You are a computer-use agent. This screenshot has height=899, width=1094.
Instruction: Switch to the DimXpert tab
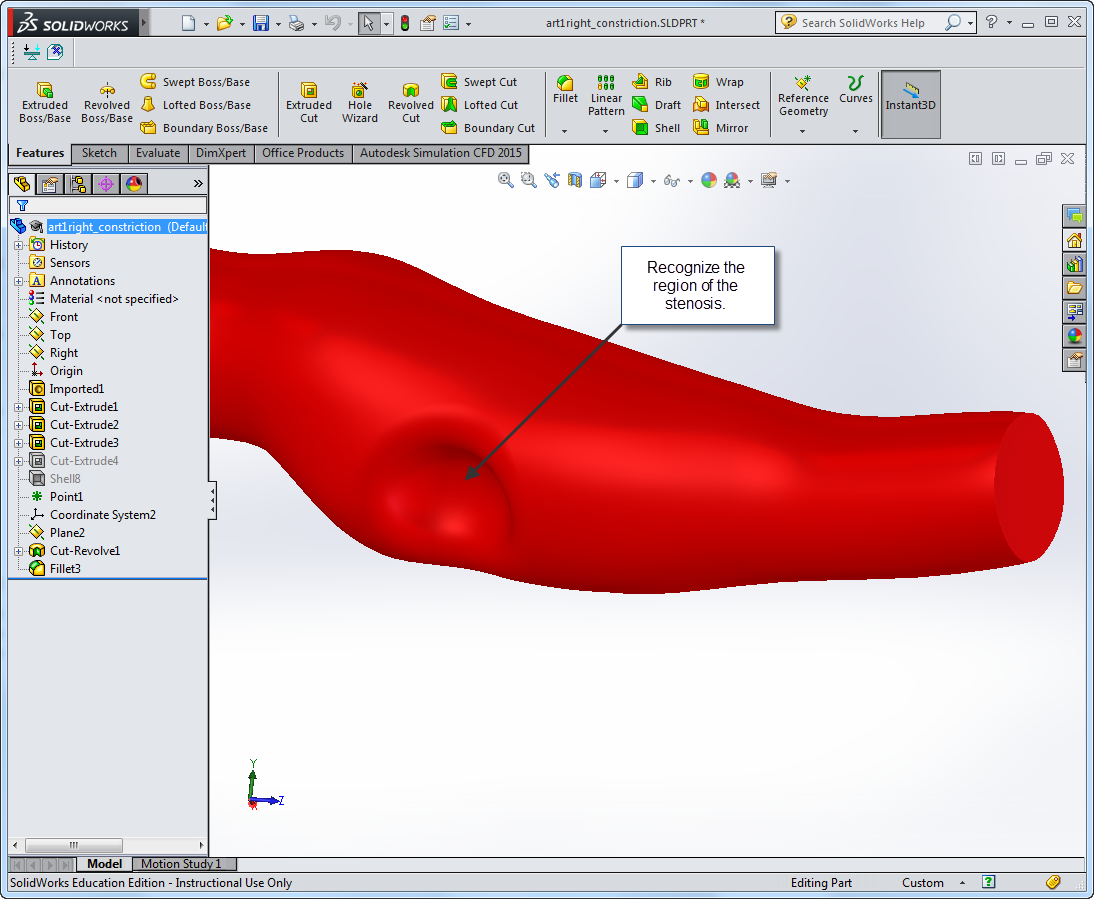(x=220, y=153)
